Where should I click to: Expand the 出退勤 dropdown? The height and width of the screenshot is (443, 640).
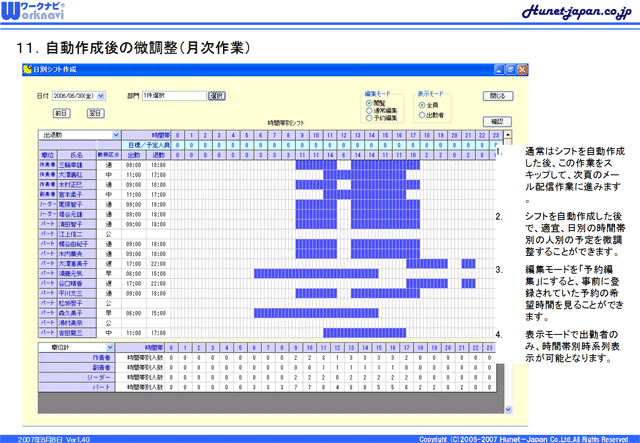point(116,134)
